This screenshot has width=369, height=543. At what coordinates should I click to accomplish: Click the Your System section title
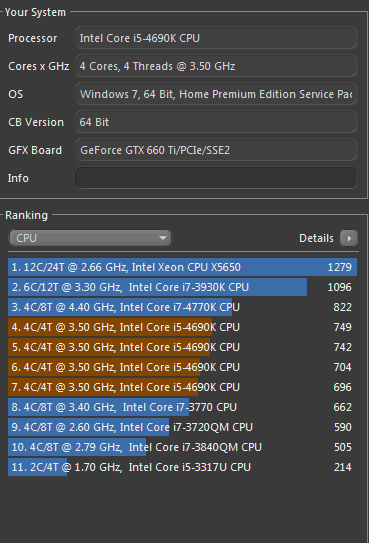pyautogui.click(x=35, y=12)
